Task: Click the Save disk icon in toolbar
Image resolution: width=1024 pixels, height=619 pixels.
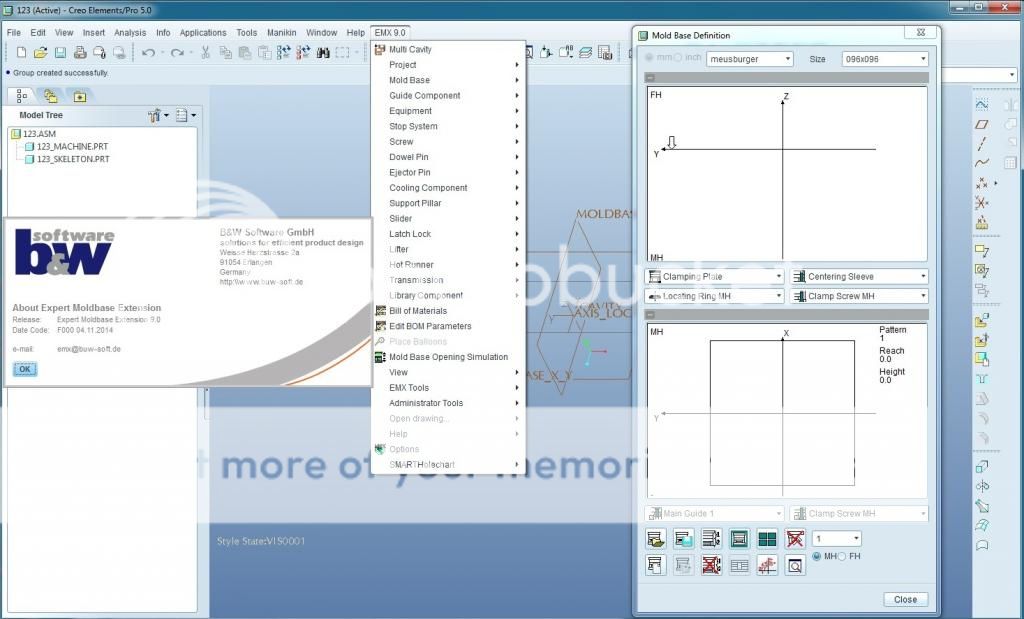Action: pos(60,52)
